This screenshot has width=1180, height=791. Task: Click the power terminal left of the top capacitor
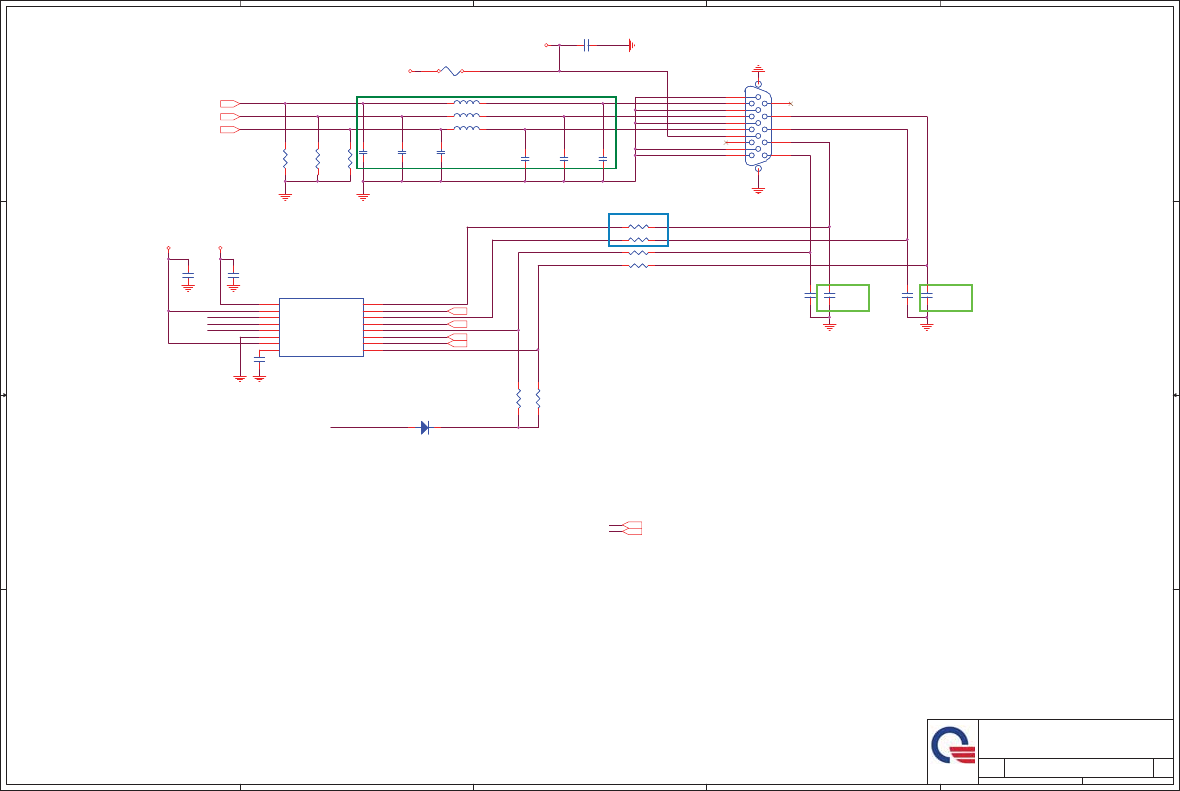tap(546, 45)
